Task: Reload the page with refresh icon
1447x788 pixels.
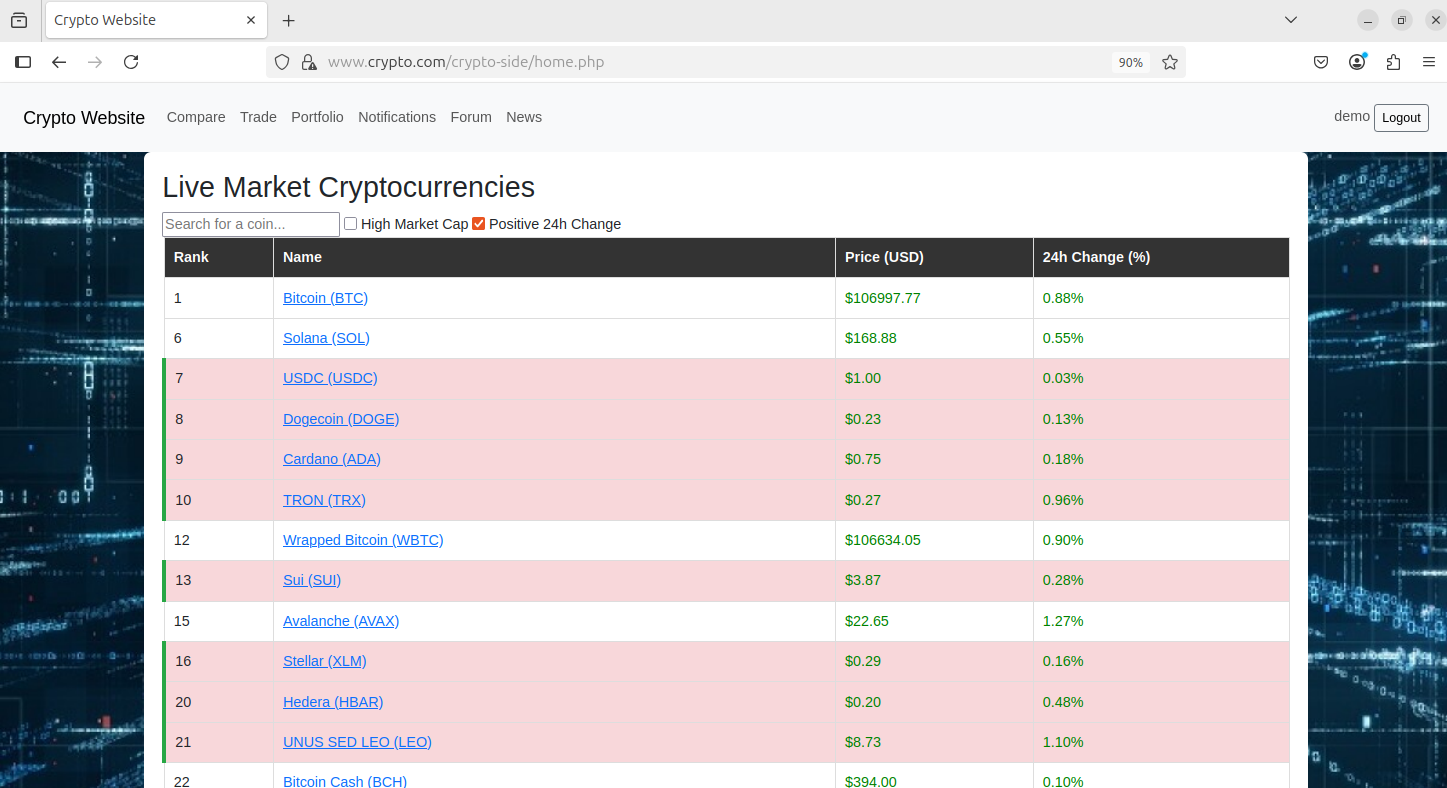Action: pos(131,62)
